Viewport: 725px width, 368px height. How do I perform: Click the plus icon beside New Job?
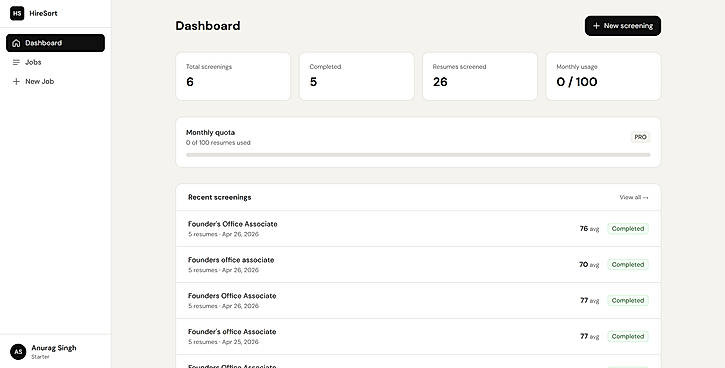[x=16, y=81]
